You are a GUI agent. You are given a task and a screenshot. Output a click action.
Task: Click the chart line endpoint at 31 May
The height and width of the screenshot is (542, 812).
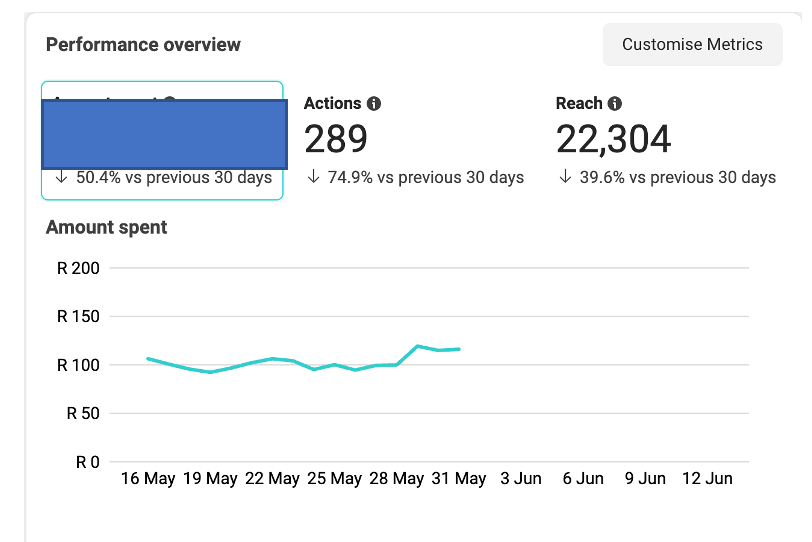point(459,349)
